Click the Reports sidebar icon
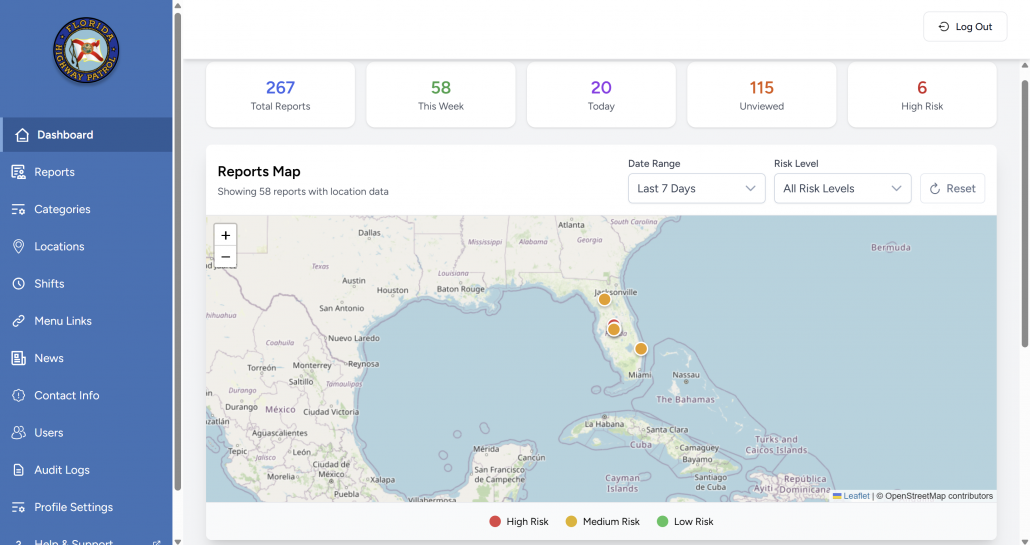This screenshot has height=545, width=1030. 18,172
